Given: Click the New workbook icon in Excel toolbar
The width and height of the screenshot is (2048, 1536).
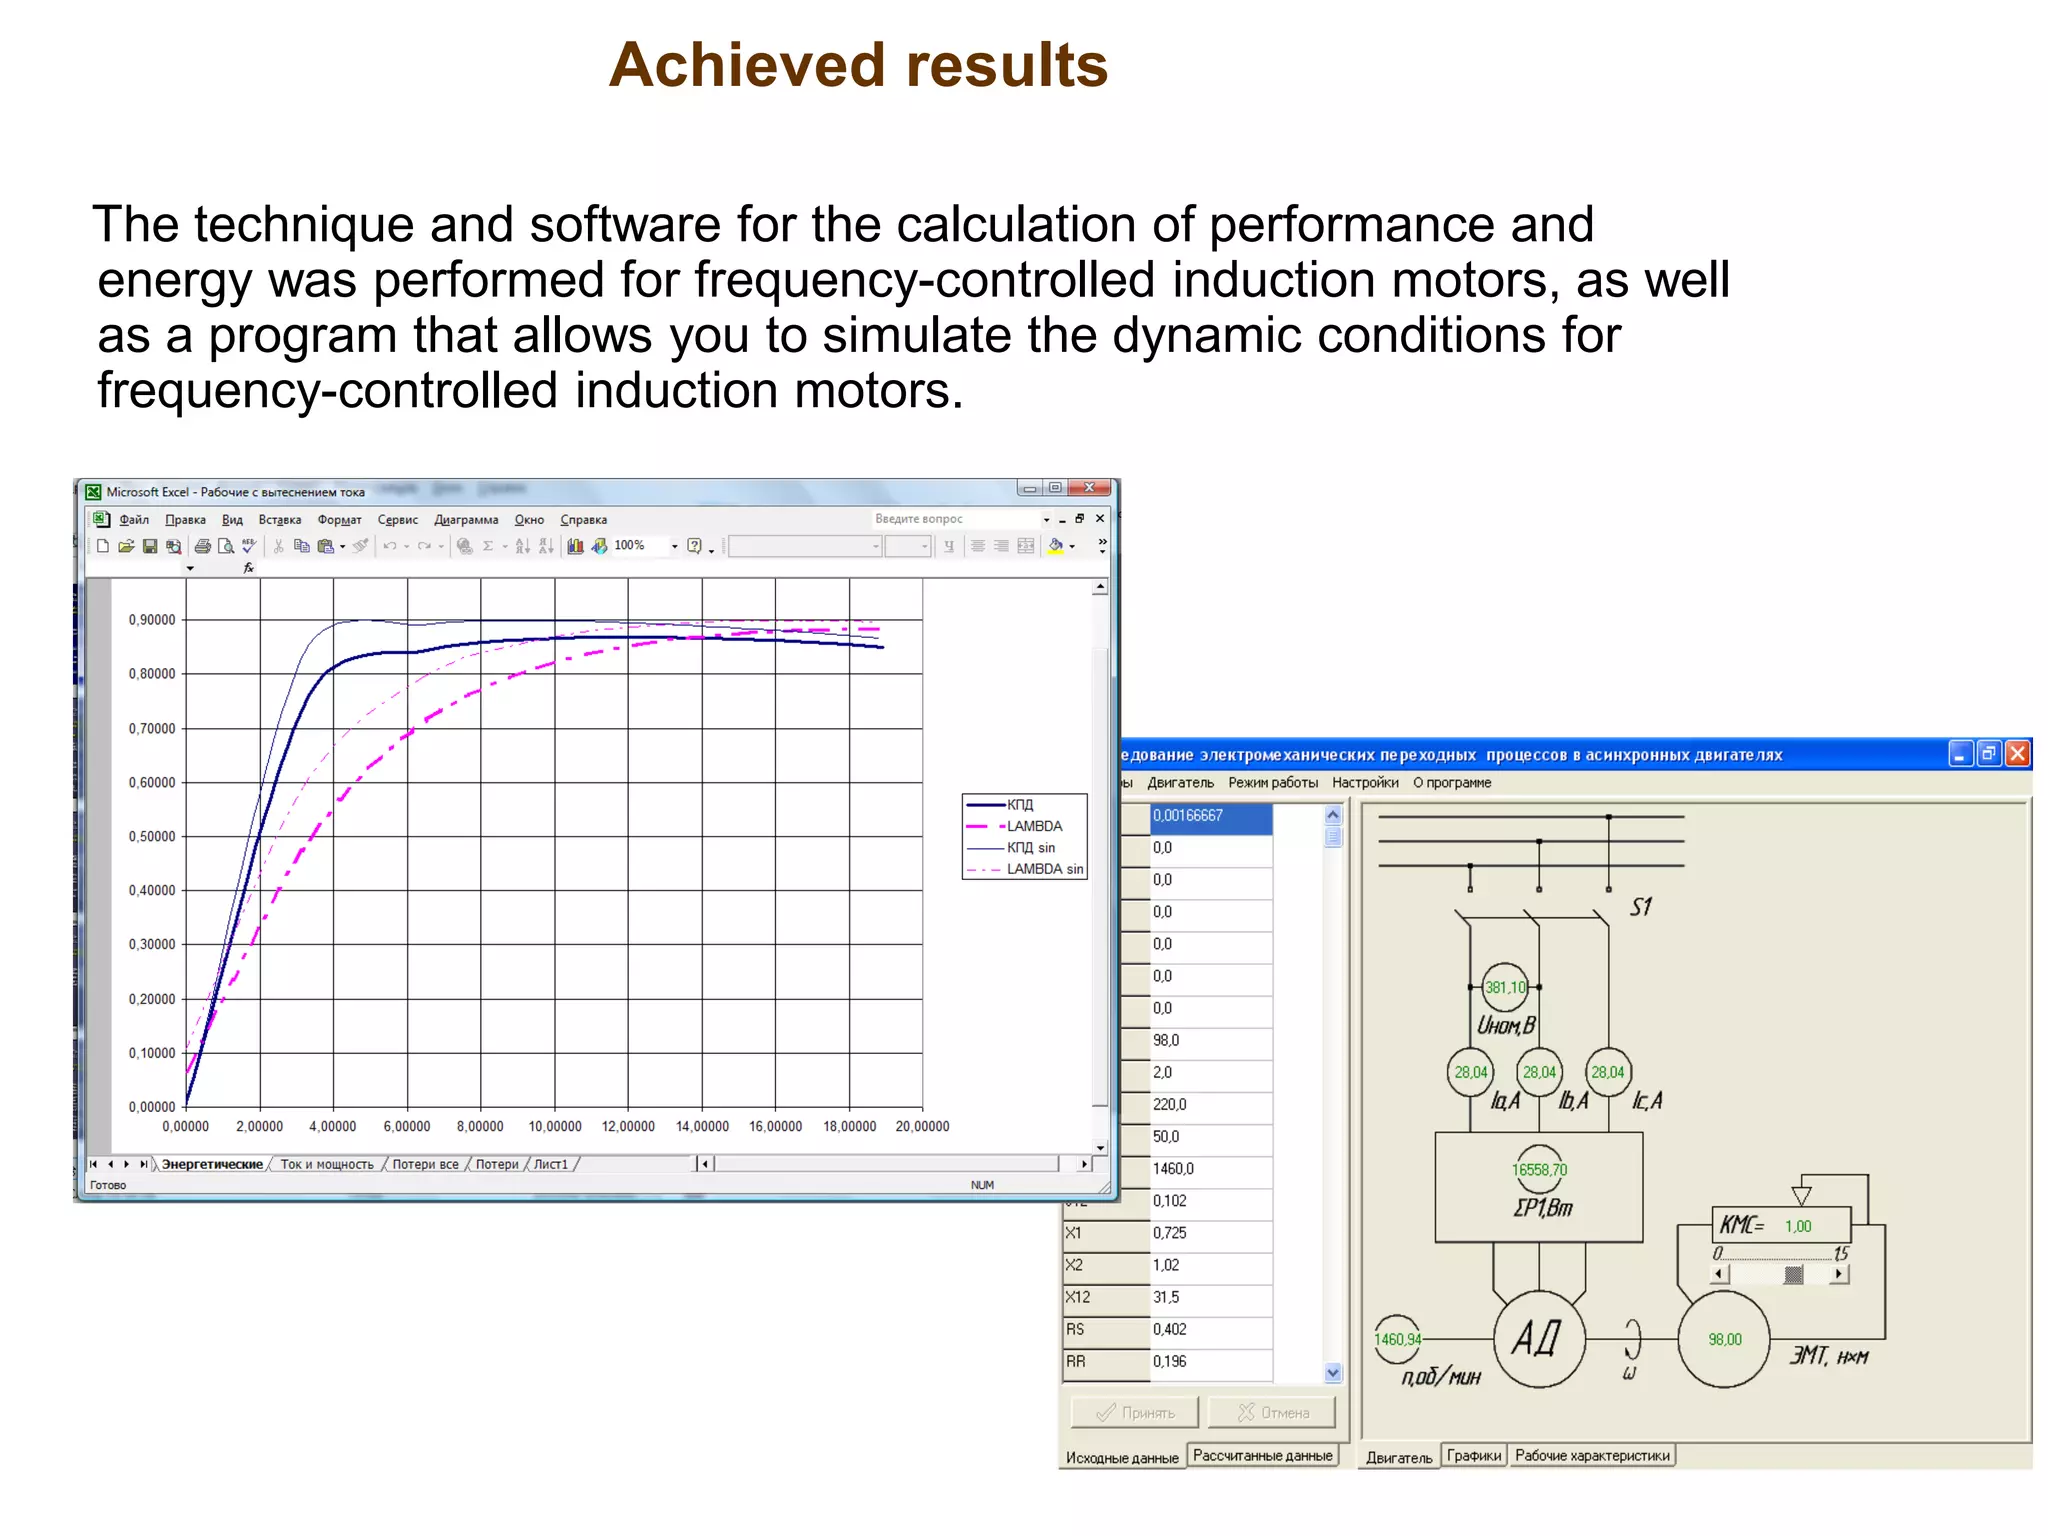Looking at the screenshot, I should pos(103,546).
